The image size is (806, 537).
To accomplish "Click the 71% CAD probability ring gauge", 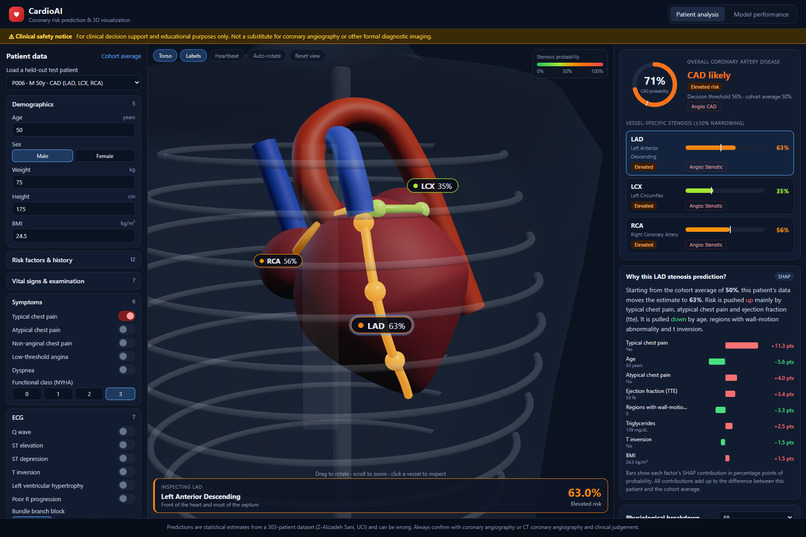I will coord(654,84).
